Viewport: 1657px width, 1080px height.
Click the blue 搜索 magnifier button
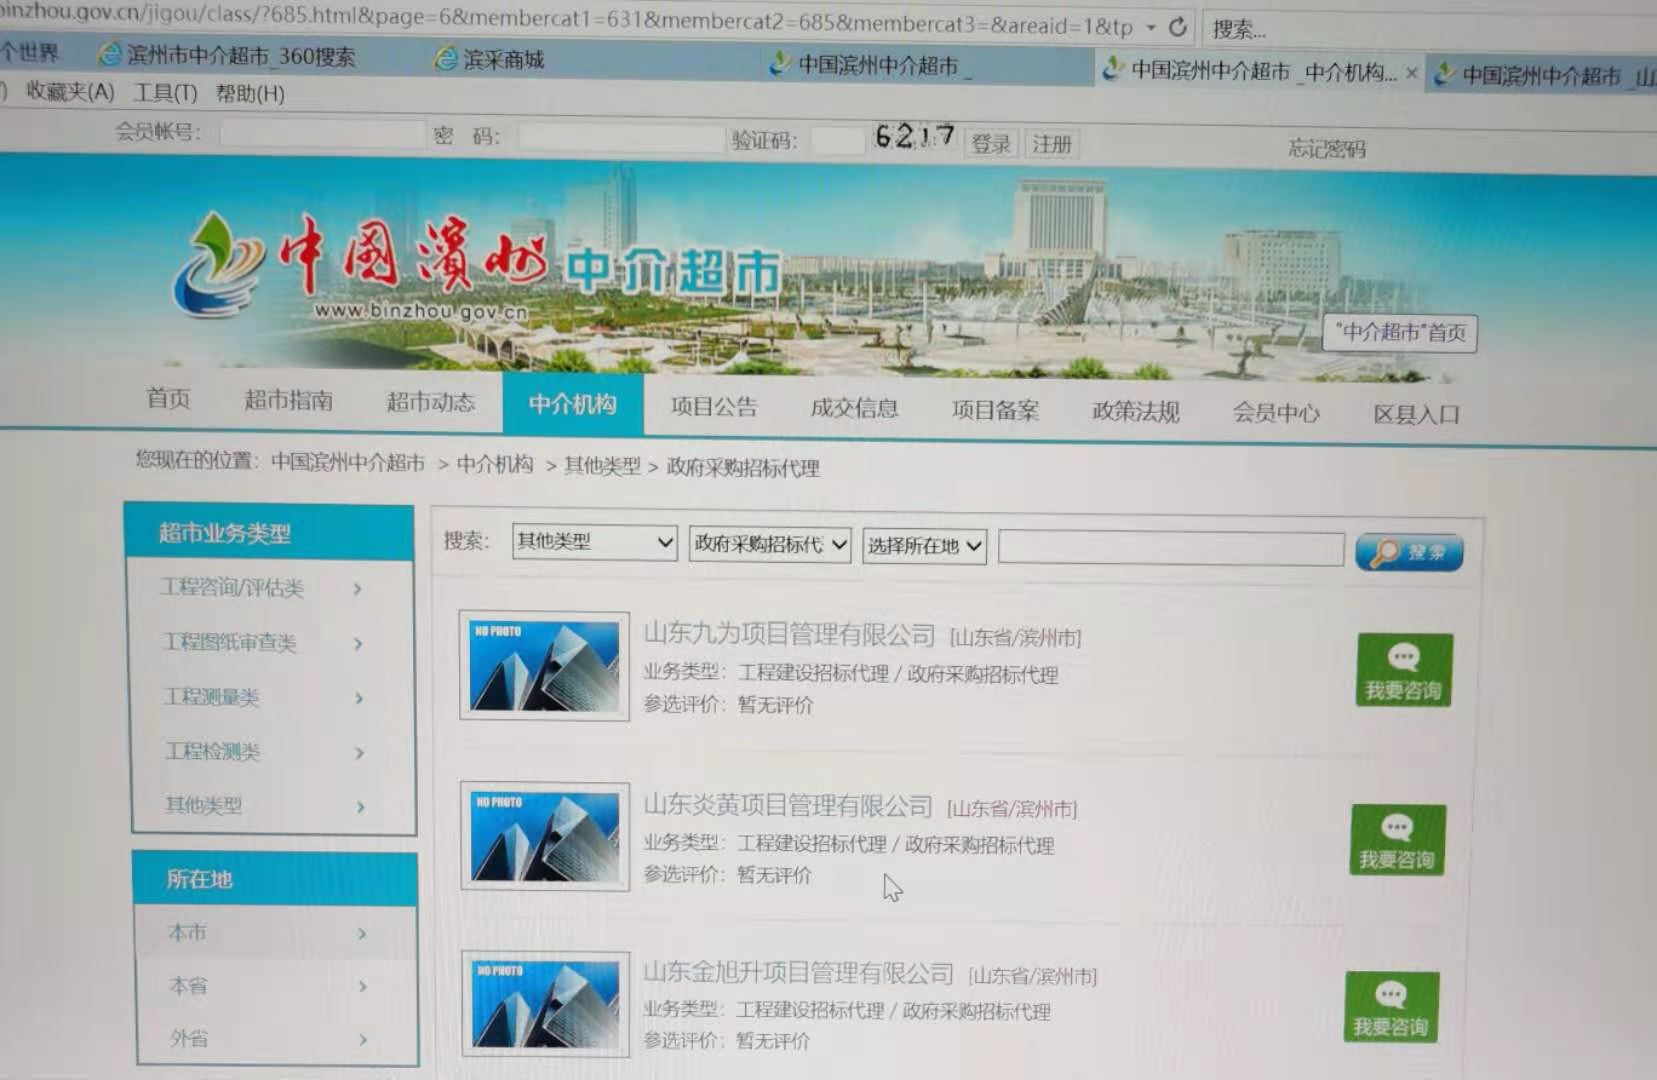pos(1409,552)
